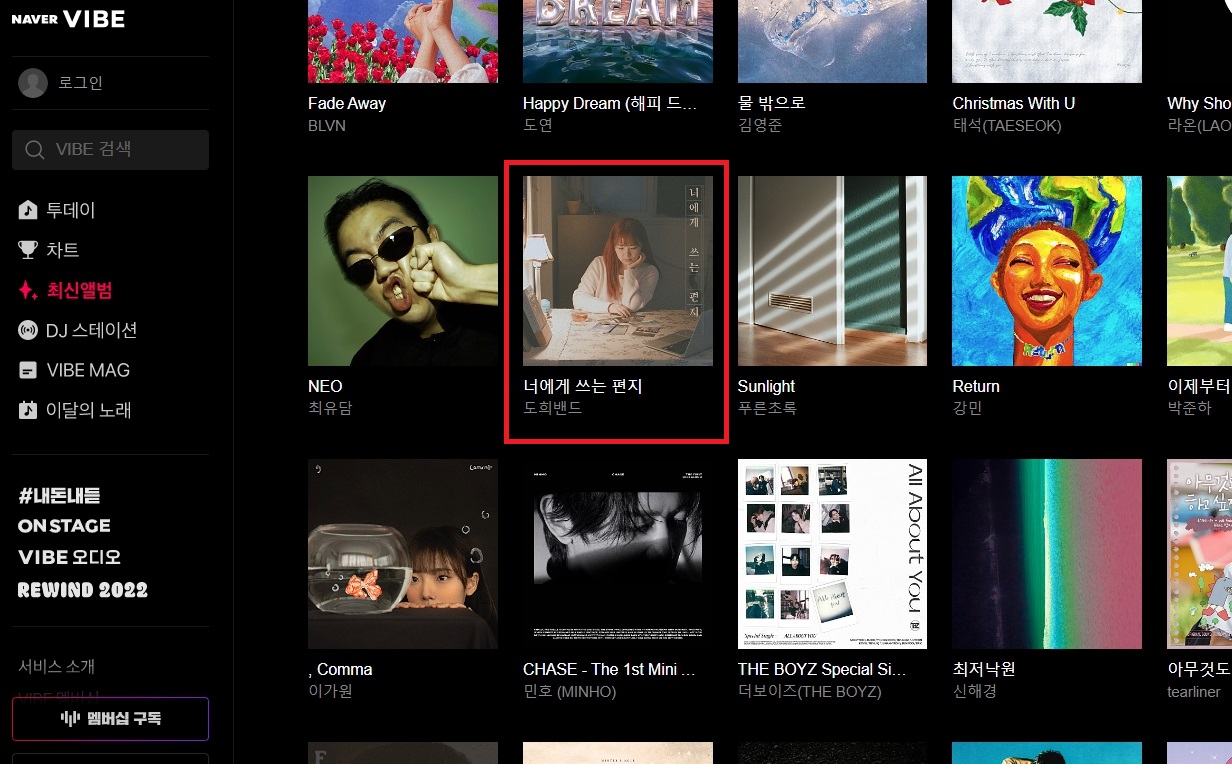Image resolution: width=1232 pixels, height=764 pixels.
Task: Click the 이달의 노래 calendar icon
Action: 28,410
